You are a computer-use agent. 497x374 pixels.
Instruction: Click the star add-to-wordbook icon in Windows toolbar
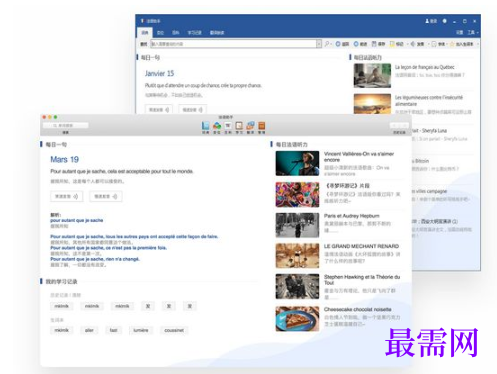(x=452, y=44)
